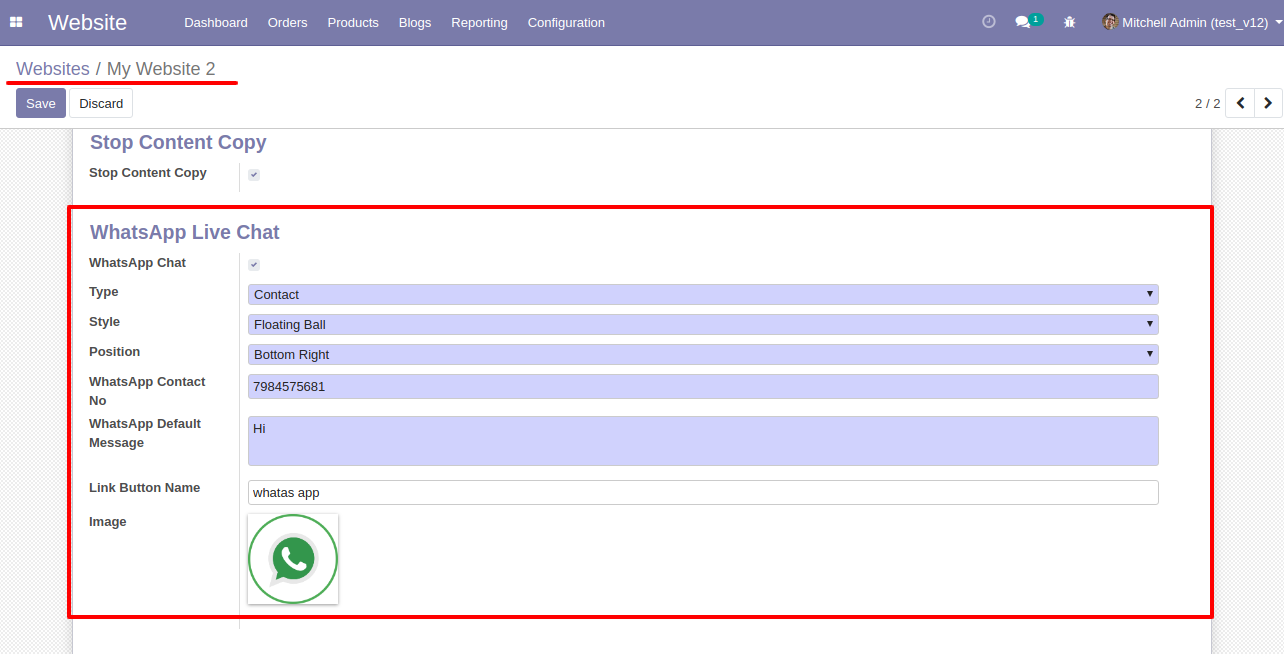Open the Style dropdown showing Floating Ball
The image size is (1284, 654).
pos(703,324)
